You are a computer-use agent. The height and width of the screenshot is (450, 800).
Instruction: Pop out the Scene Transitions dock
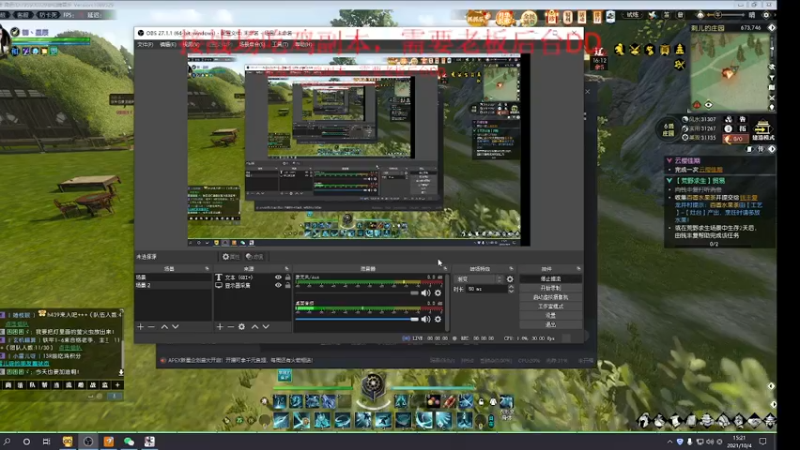511,268
